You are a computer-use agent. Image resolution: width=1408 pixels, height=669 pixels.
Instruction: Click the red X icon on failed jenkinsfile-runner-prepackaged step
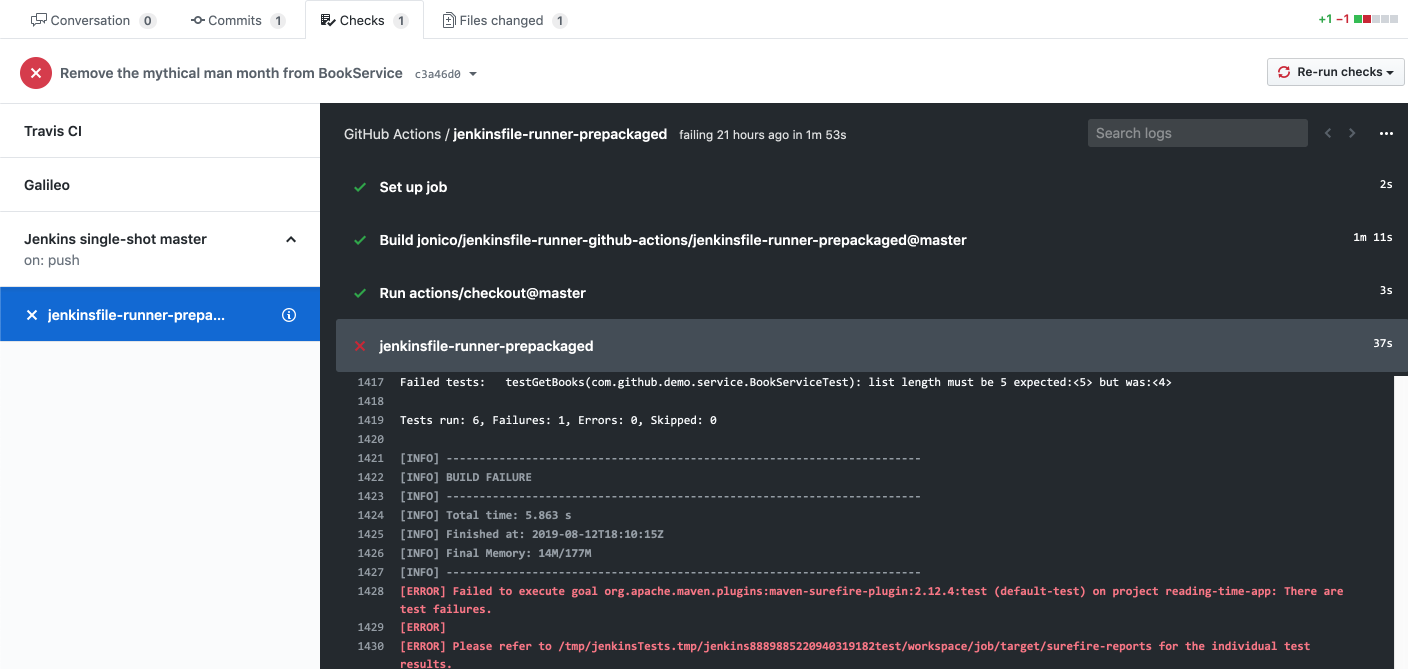click(360, 346)
